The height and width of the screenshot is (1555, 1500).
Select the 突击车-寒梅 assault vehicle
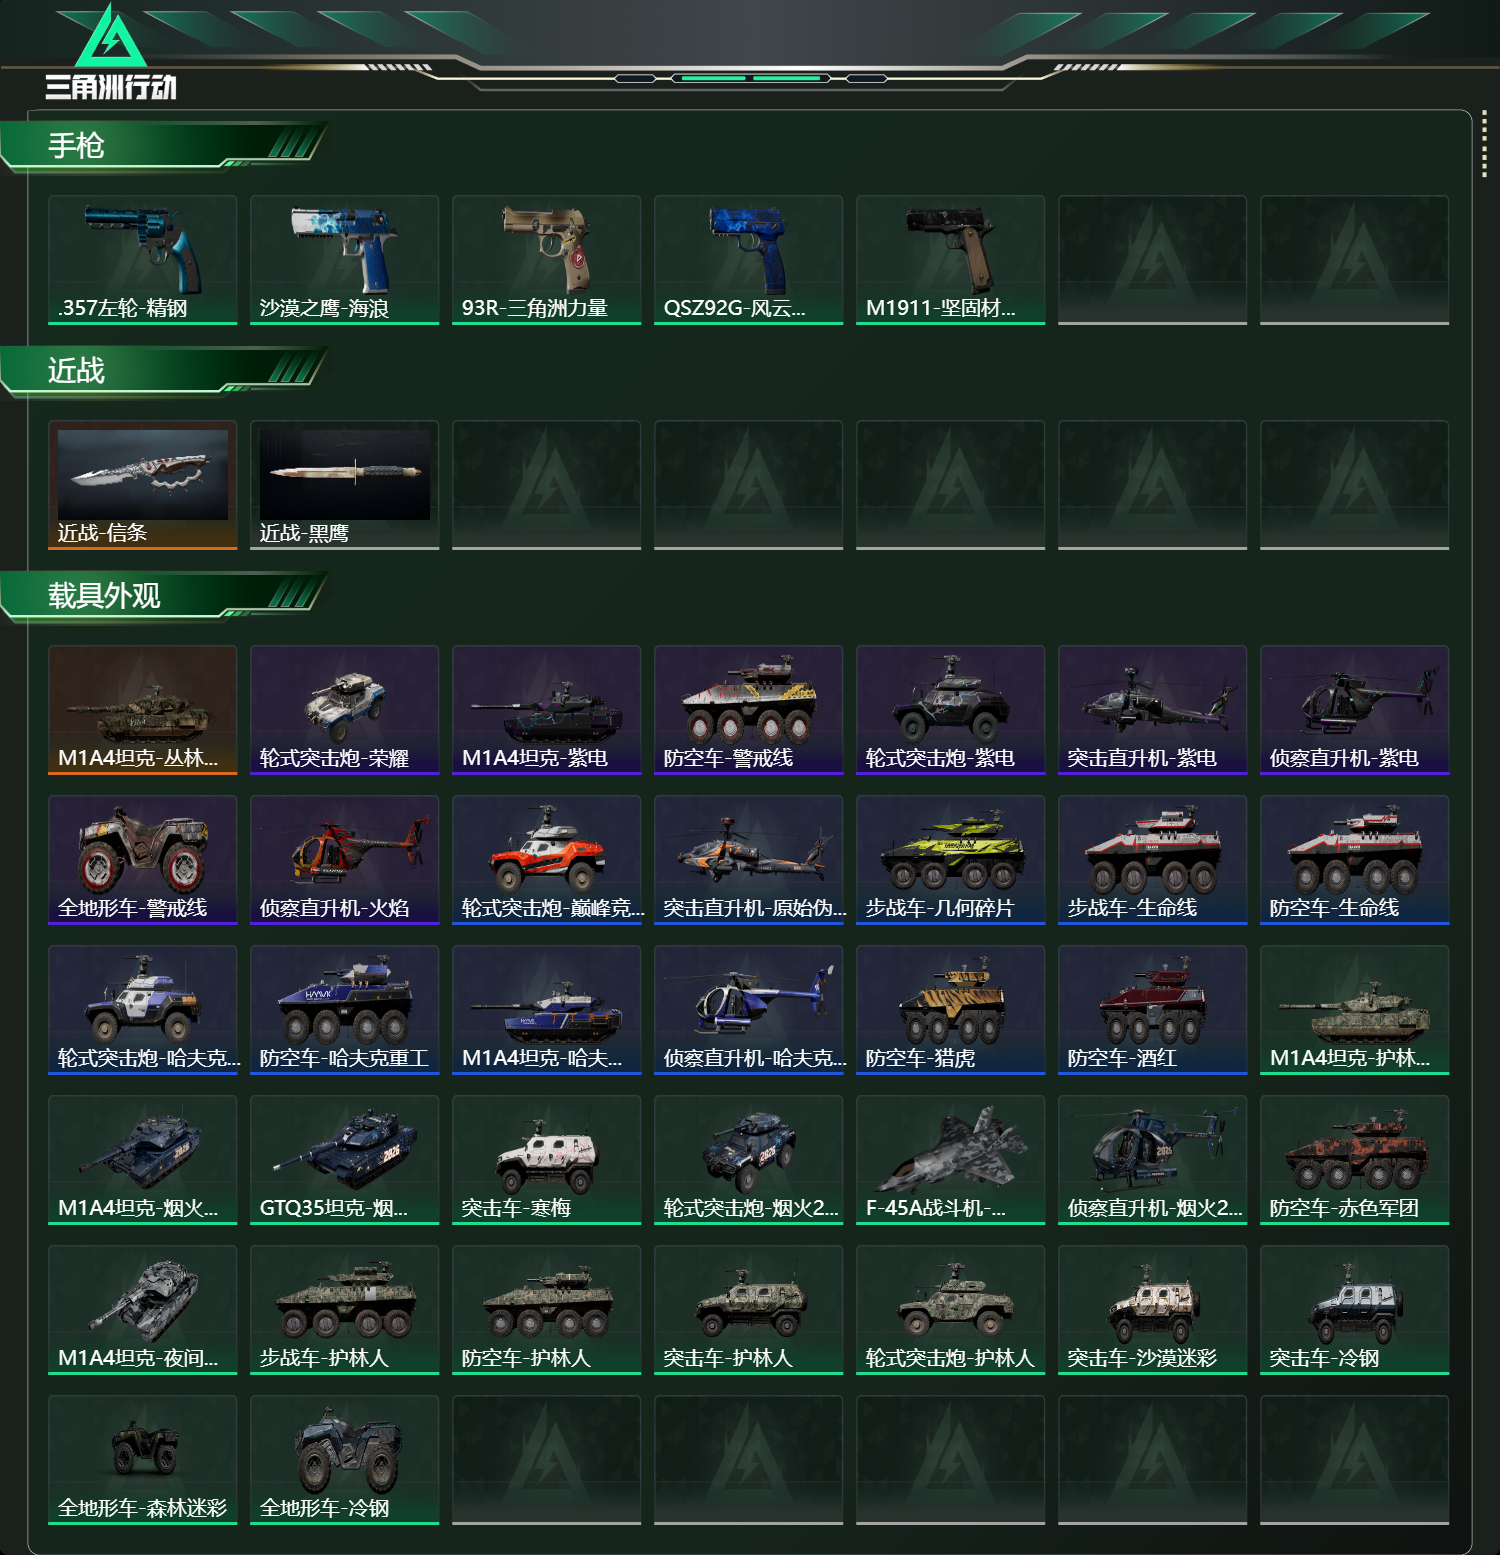pos(546,1159)
